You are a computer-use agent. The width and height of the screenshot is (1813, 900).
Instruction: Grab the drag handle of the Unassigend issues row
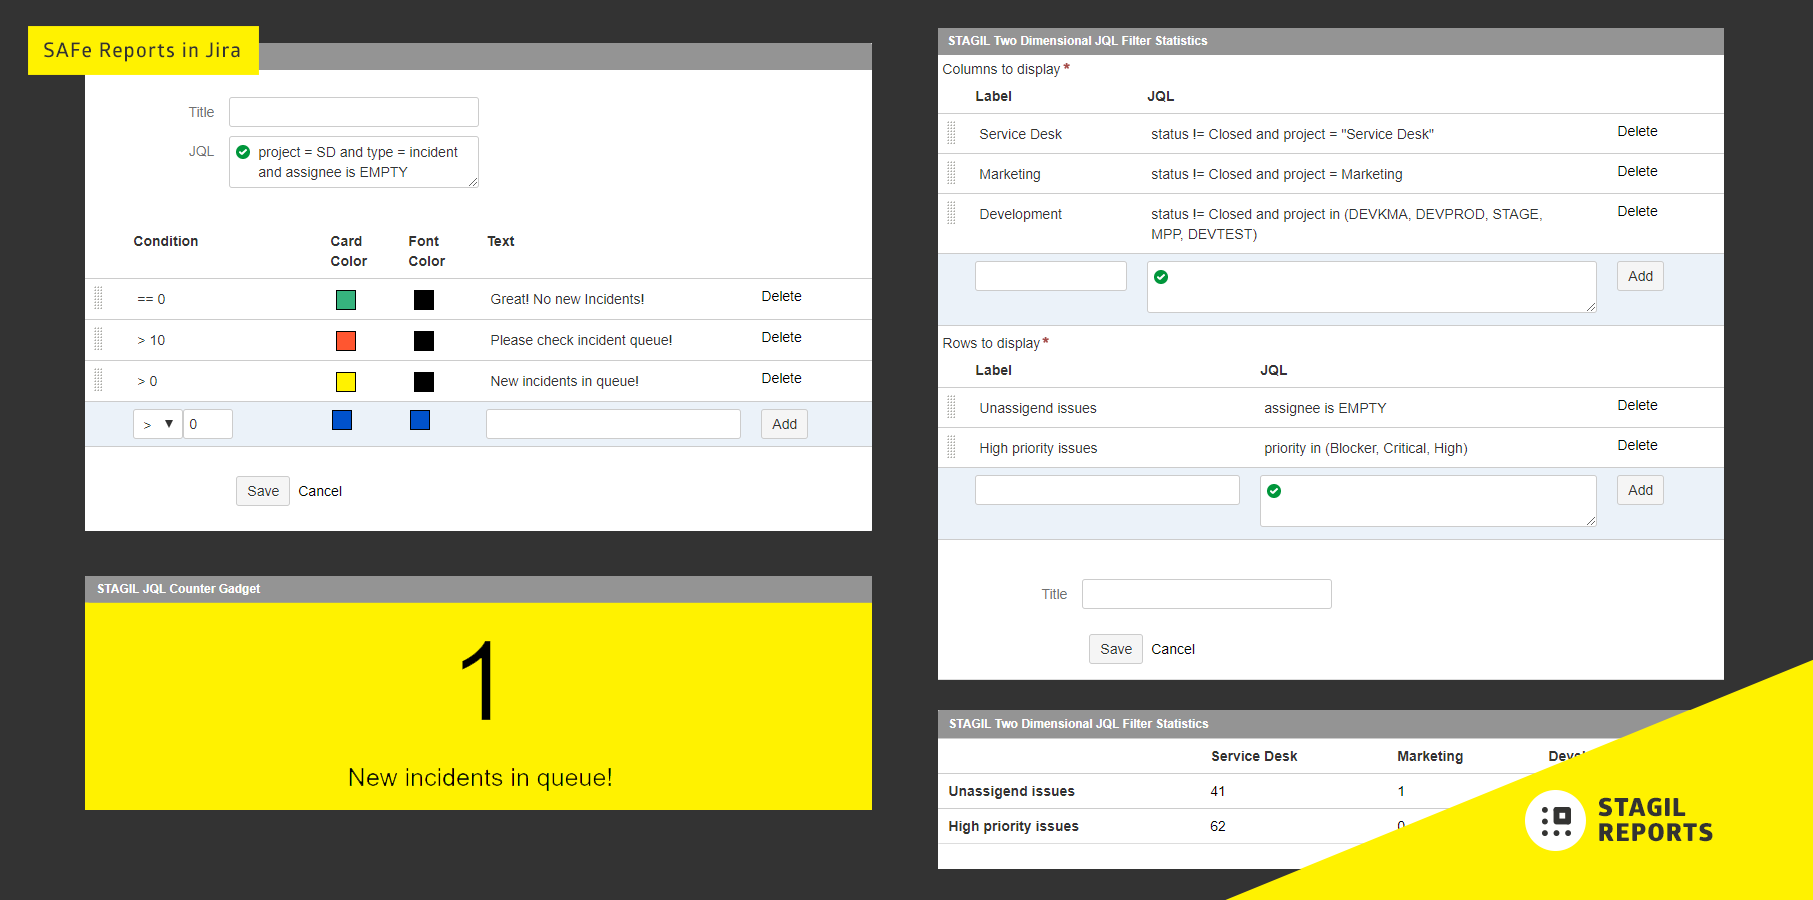pos(951,407)
